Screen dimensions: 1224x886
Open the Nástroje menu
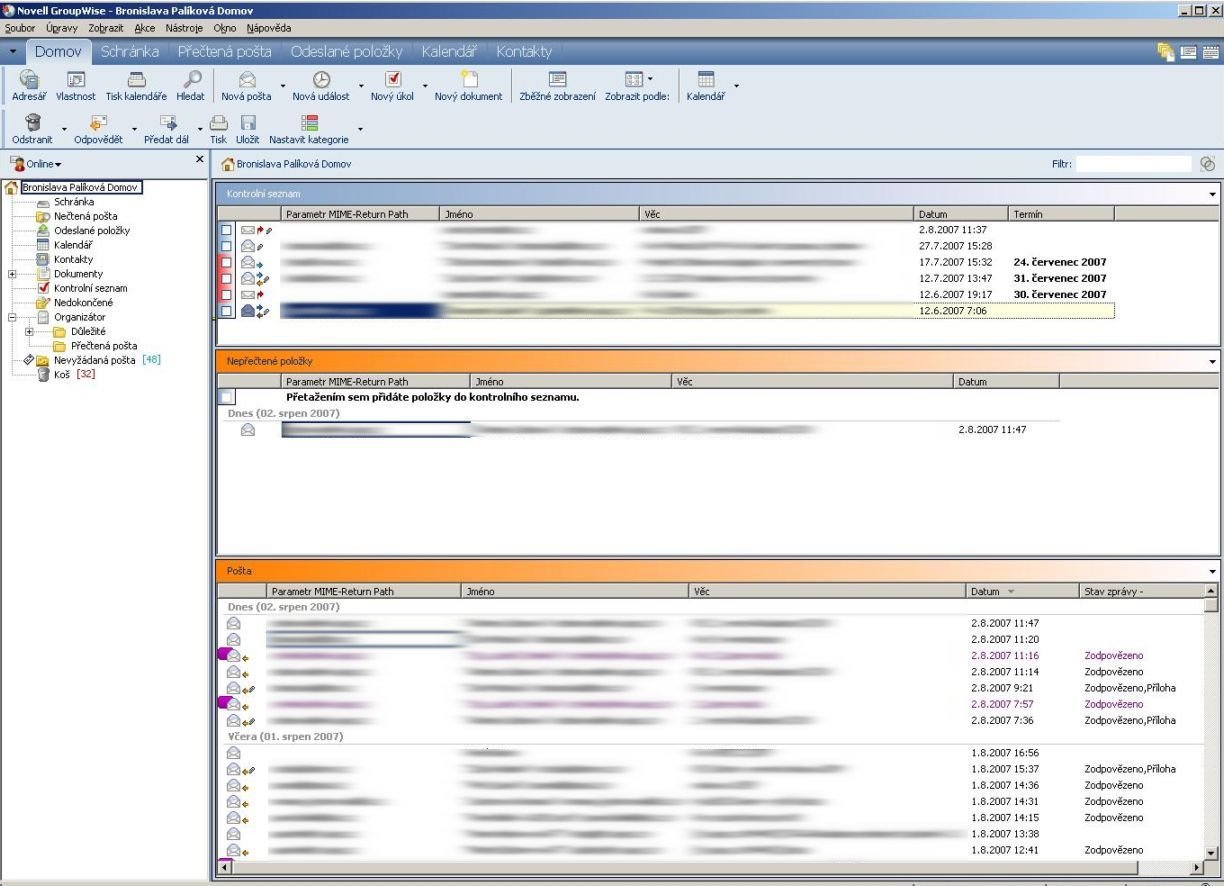point(184,27)
